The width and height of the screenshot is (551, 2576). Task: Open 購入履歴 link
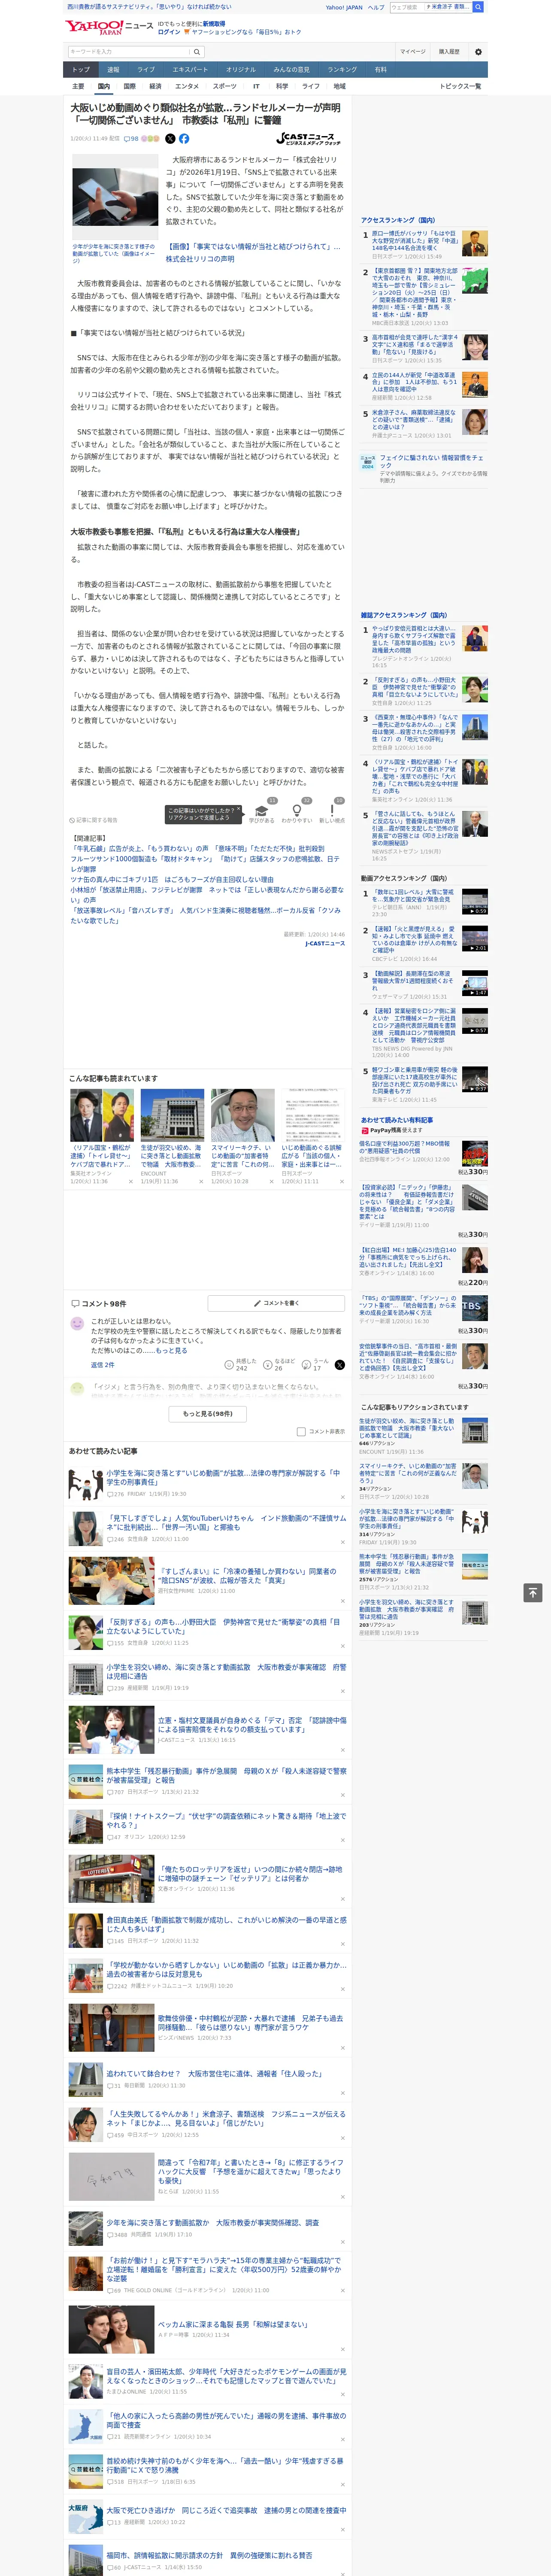(449, 52)
